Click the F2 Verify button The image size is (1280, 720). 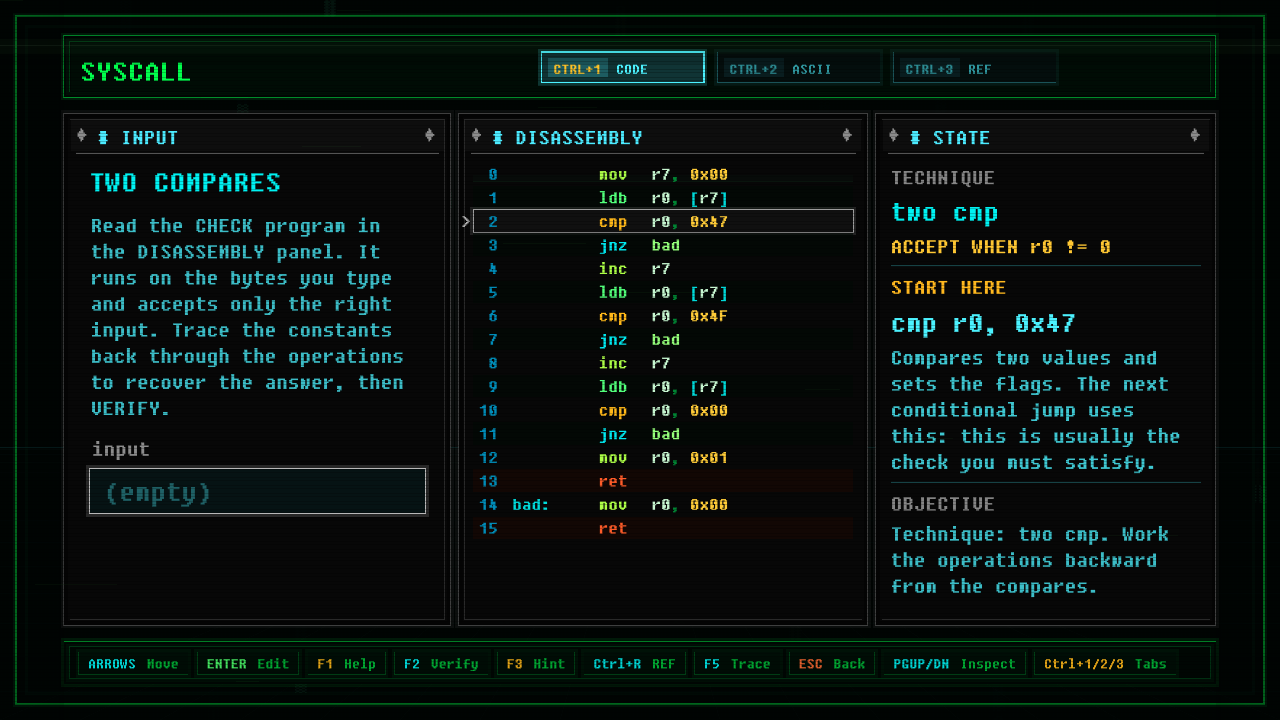[x=440, y=663]
